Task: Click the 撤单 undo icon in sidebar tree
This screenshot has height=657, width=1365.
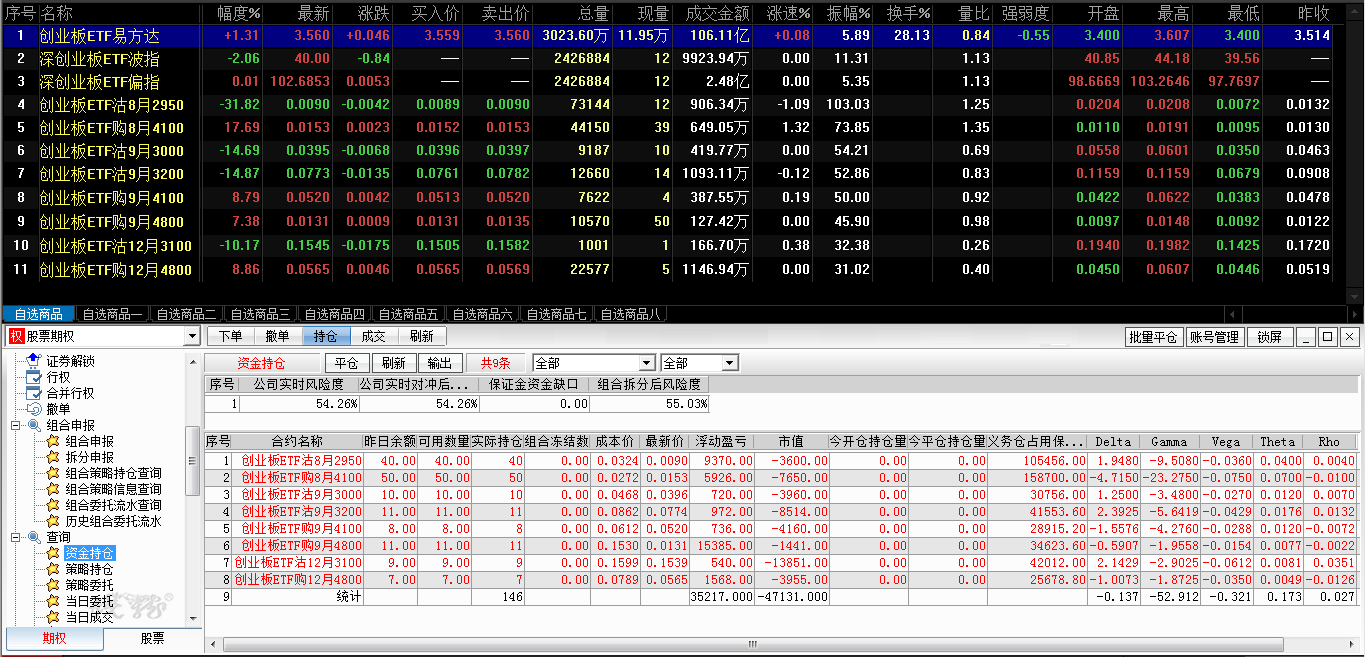Action: [34, 409]
